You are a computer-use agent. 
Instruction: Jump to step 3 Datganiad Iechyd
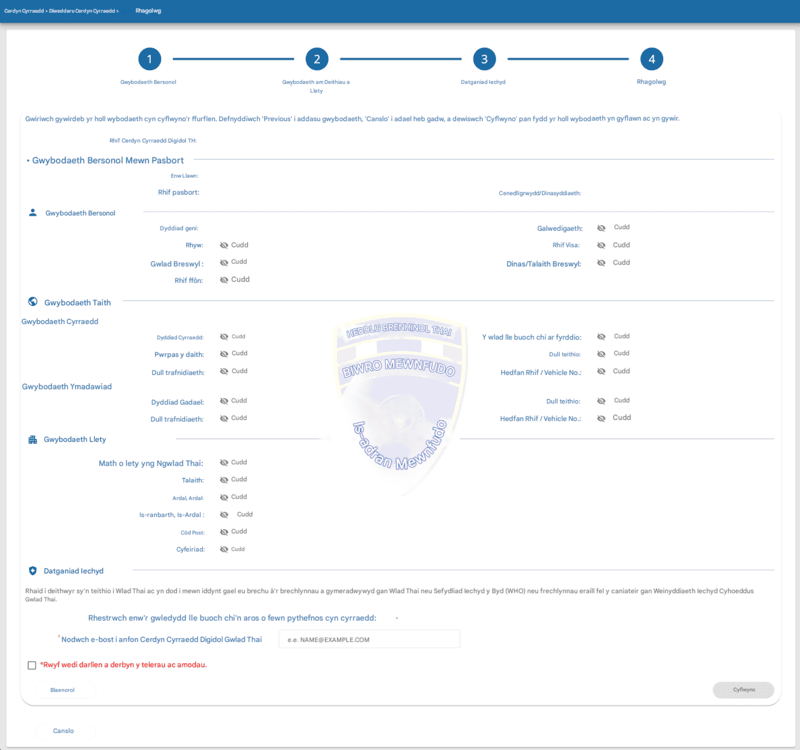coord(483,59)
